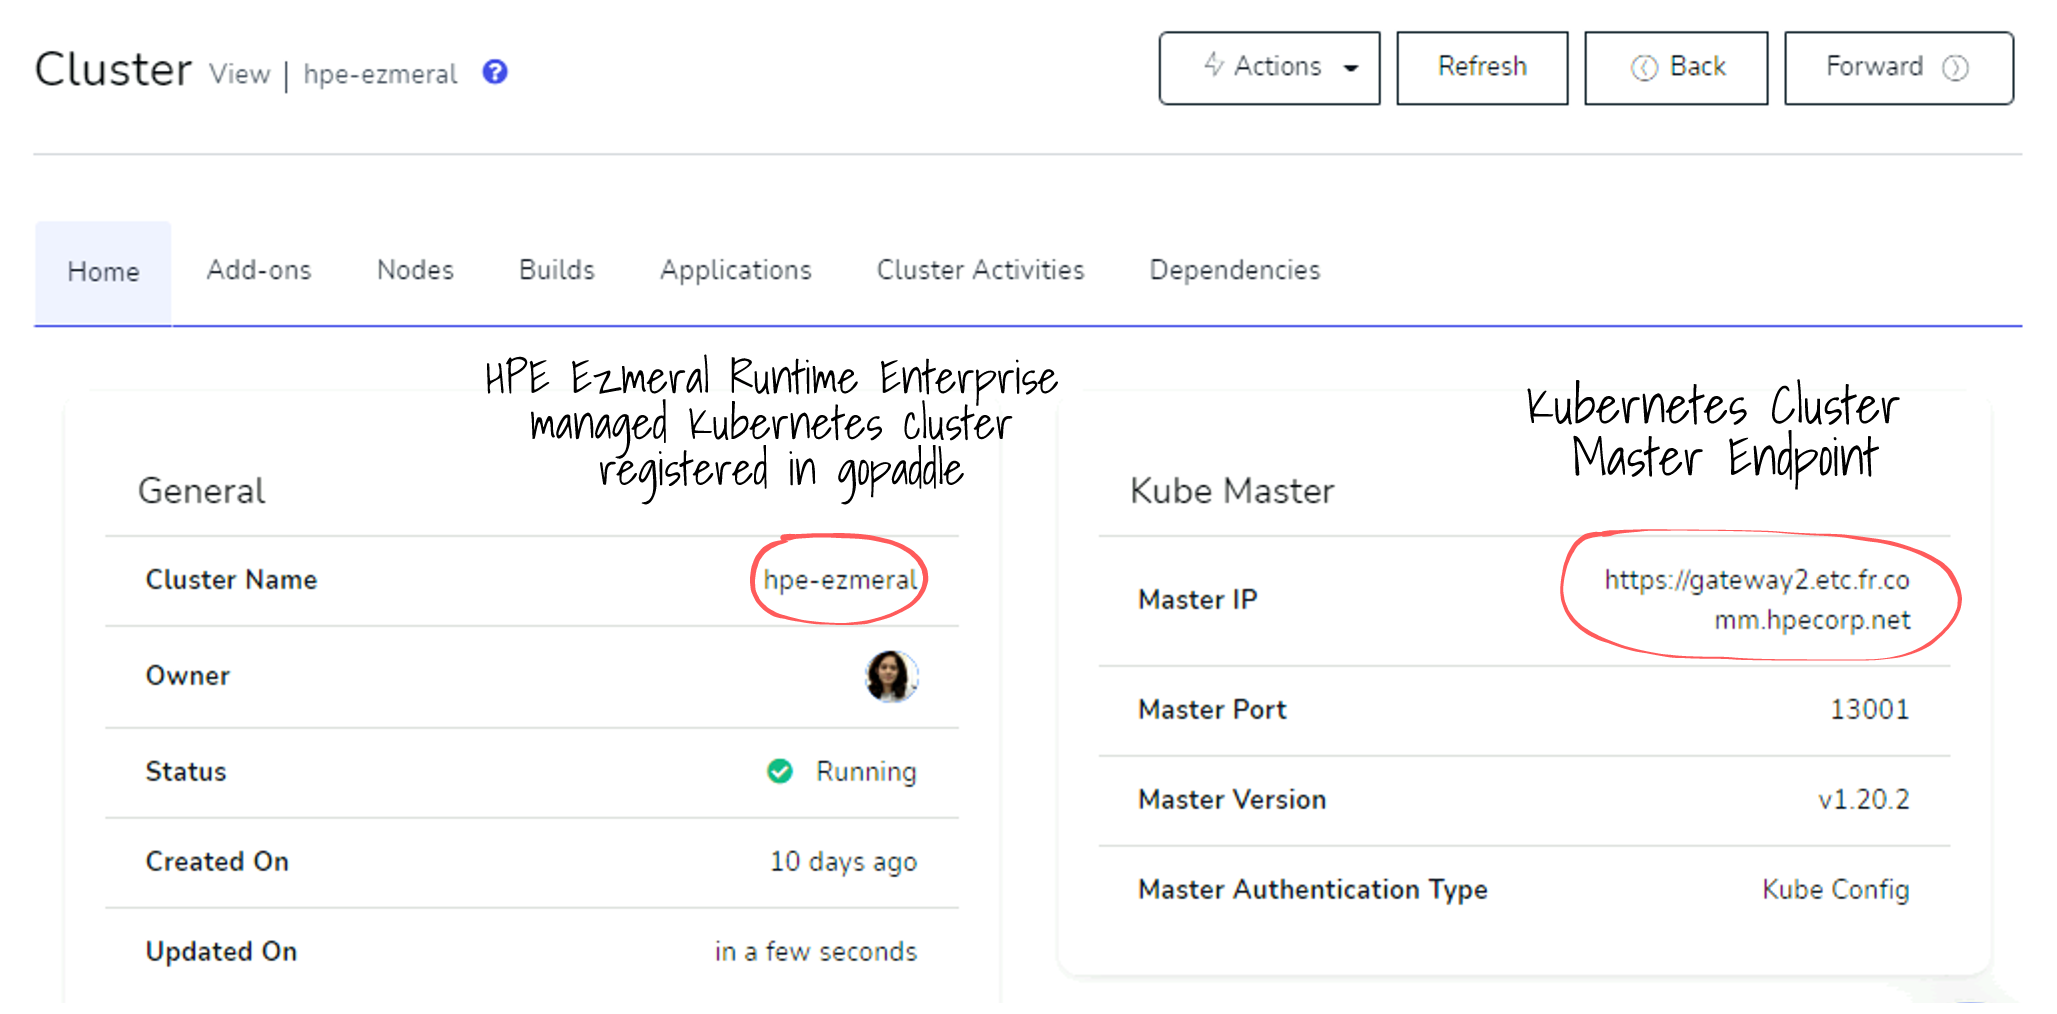This screenshot has width=2057, height=1014.
Task: Click the Master IP label
Action: point(1198,600)
